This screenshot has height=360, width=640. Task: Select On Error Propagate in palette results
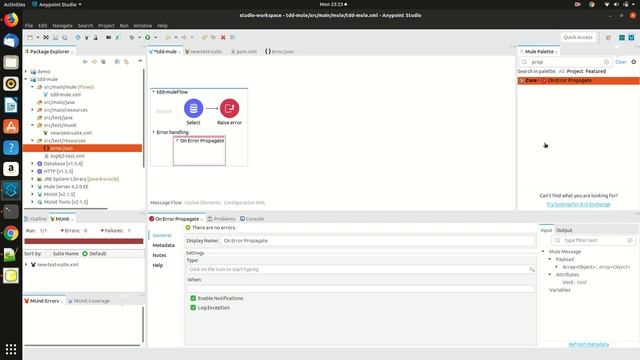(x=578, y=80)
